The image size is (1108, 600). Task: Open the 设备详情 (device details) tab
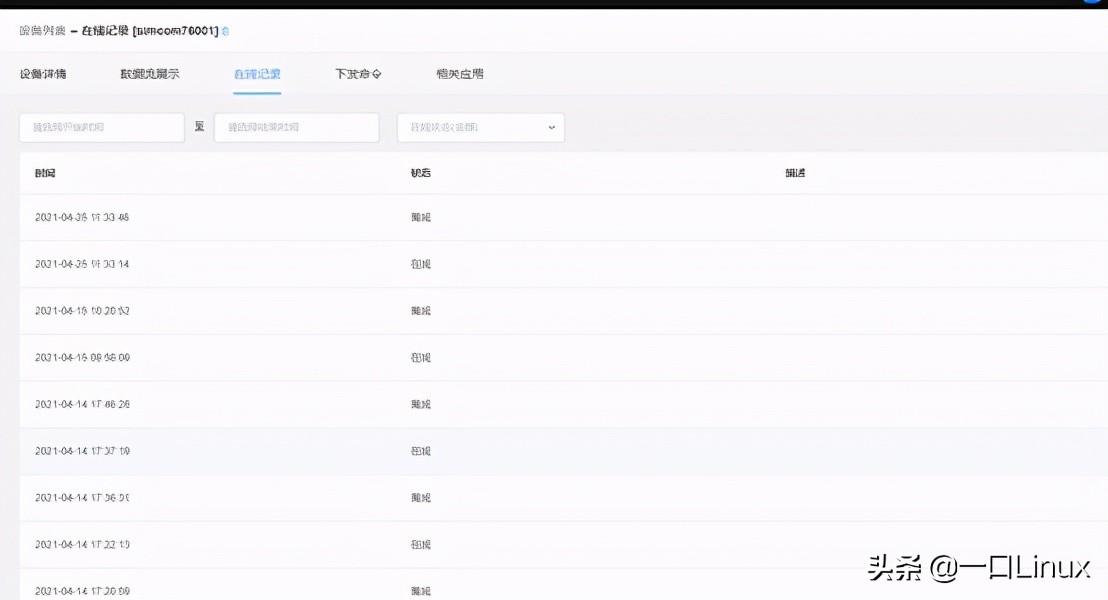point(43,73)
